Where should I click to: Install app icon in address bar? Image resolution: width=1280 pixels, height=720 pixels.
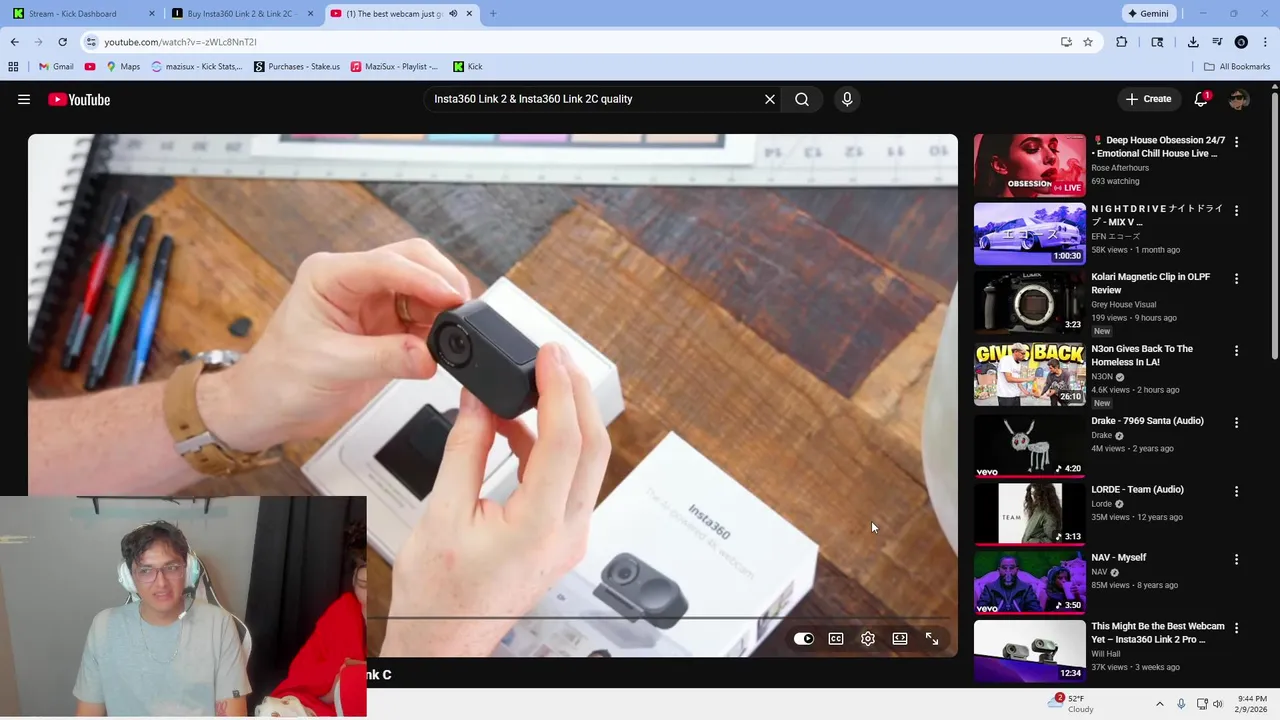(x=1066, y=42)
